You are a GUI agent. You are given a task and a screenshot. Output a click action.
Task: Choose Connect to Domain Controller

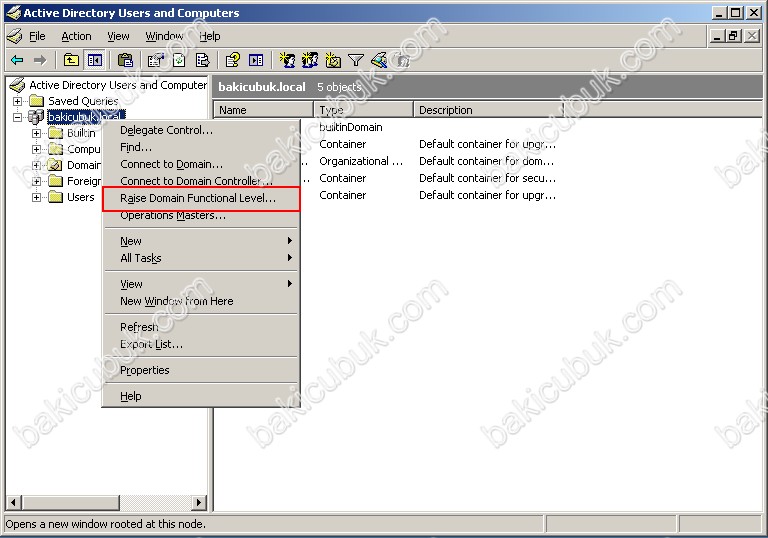coord(201,181)
